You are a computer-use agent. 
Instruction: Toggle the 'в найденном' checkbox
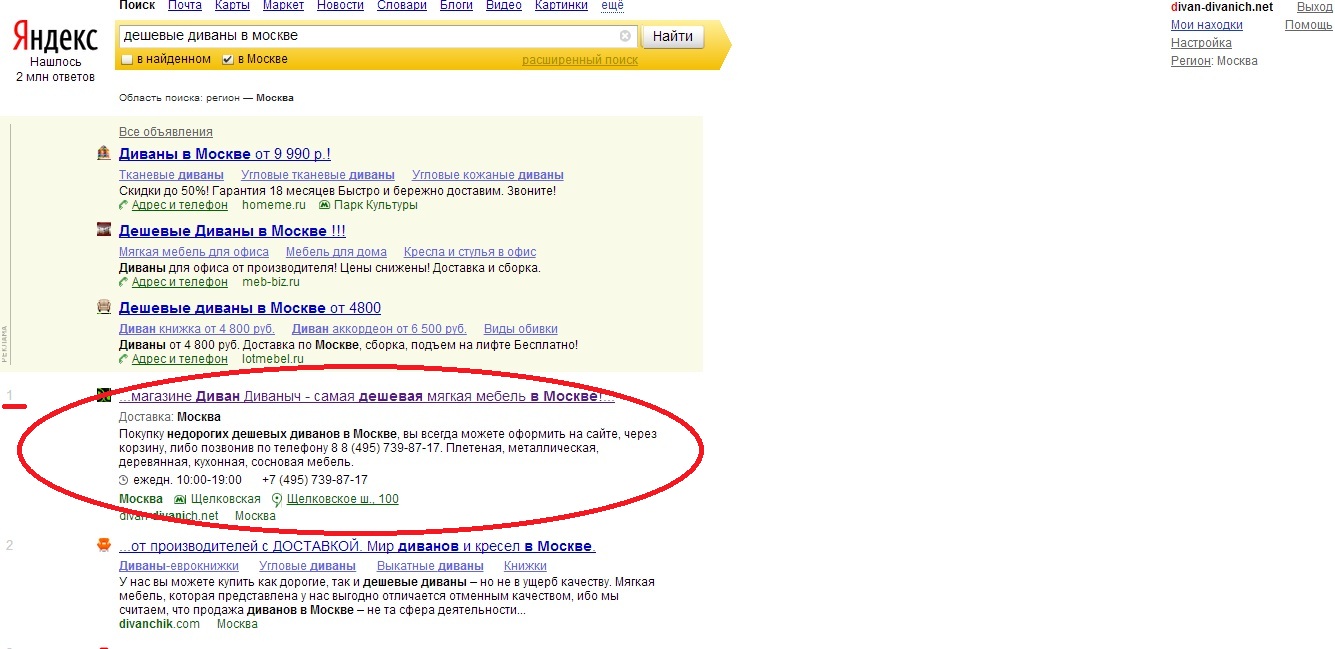(126, 60)
